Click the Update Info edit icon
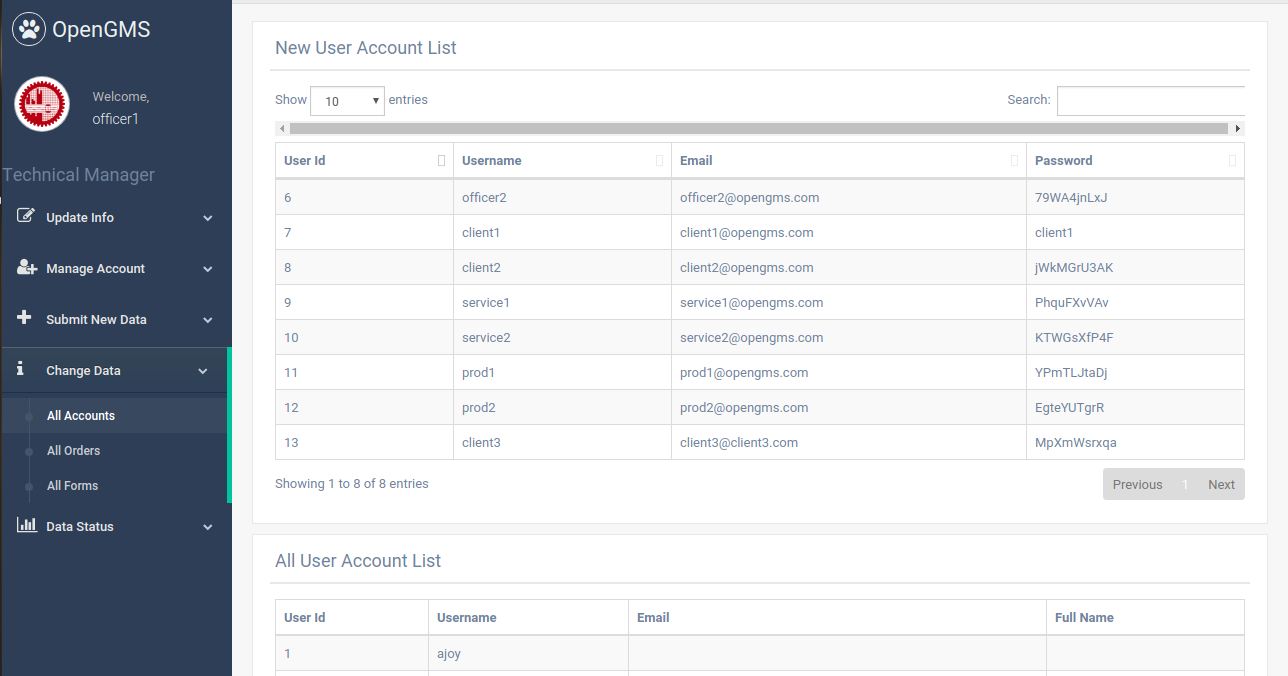1288x676 pixels. tap(26, 217)
